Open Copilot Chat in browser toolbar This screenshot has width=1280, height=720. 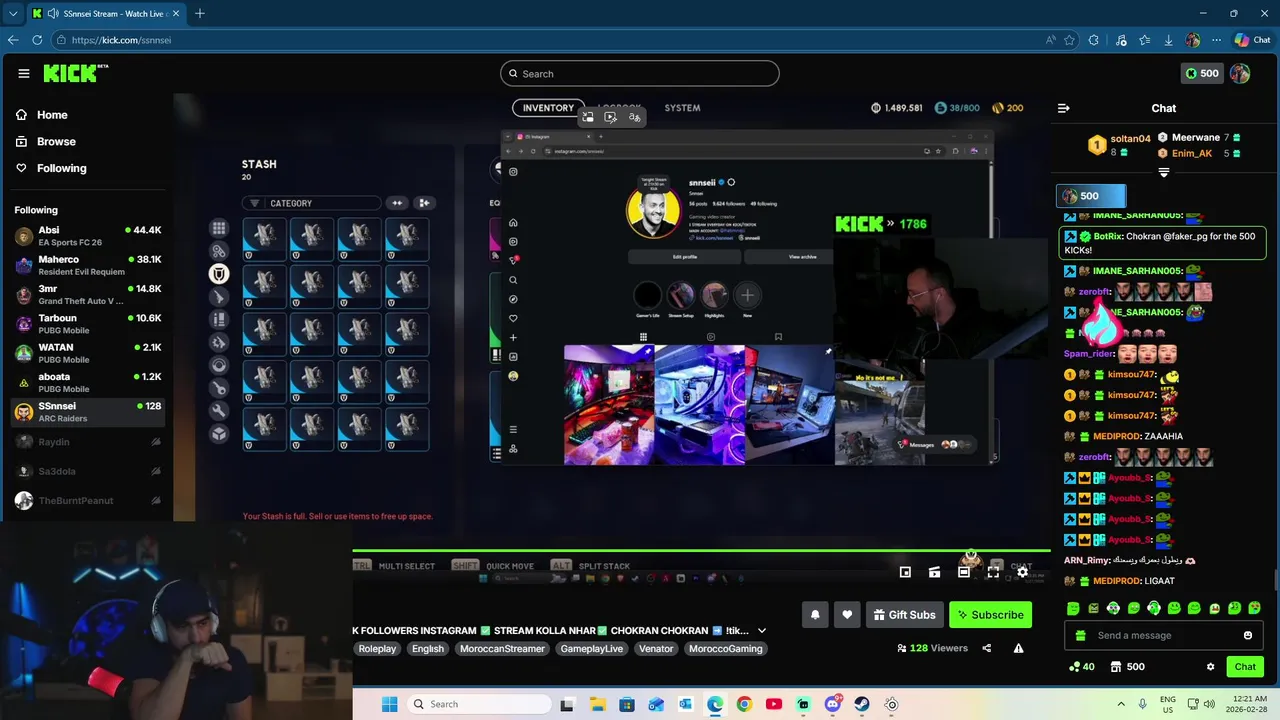tap(1252, 40)
